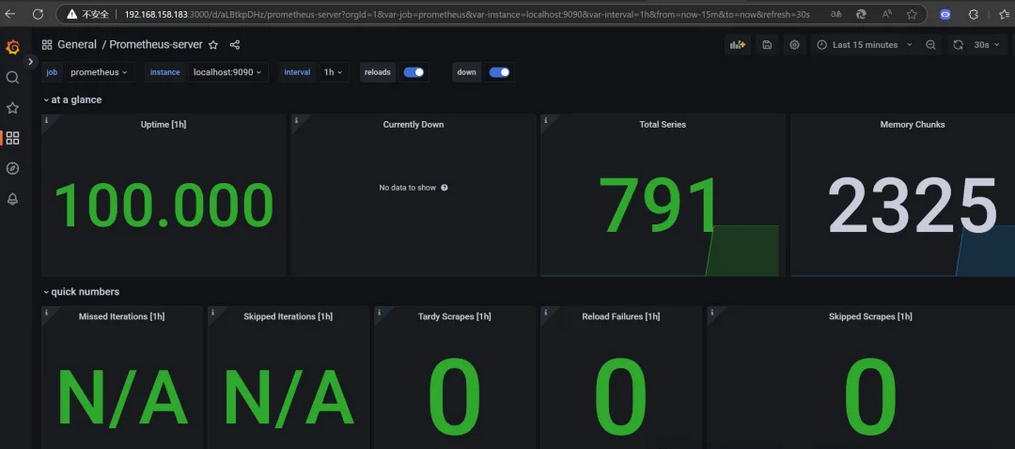Open the Uptime [1h] panel title menu
The image size is (1015, 449).
click(x=163, y=124)
